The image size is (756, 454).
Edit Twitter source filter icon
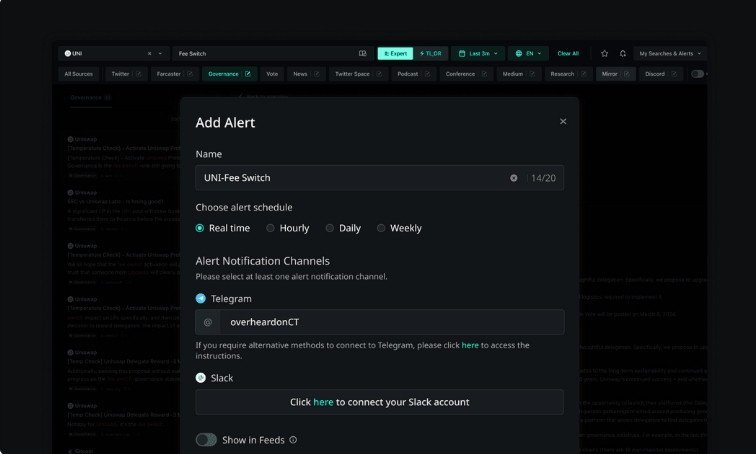pos(138,74)
